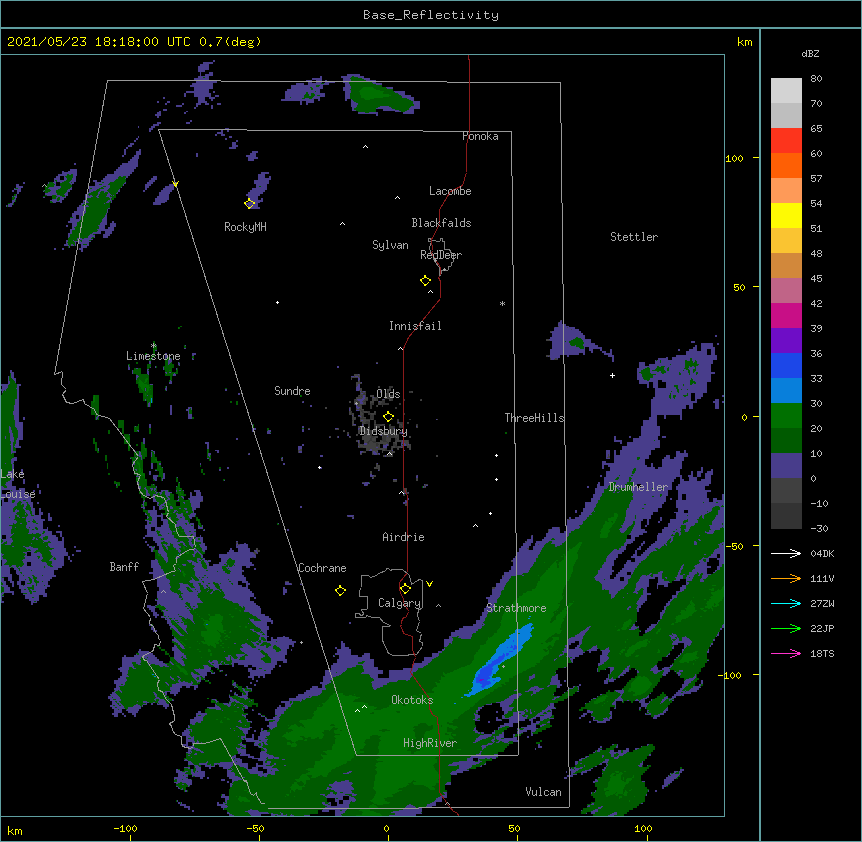This screenshot has width=862, height=842.
Task: Click the RockyMH label
Action: tap(245, 227)
